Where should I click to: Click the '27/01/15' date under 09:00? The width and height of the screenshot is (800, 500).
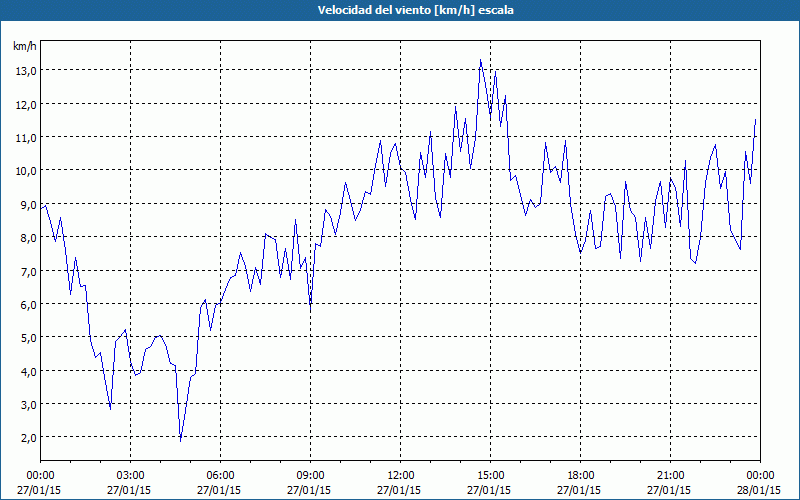click(x=309, y=490)
